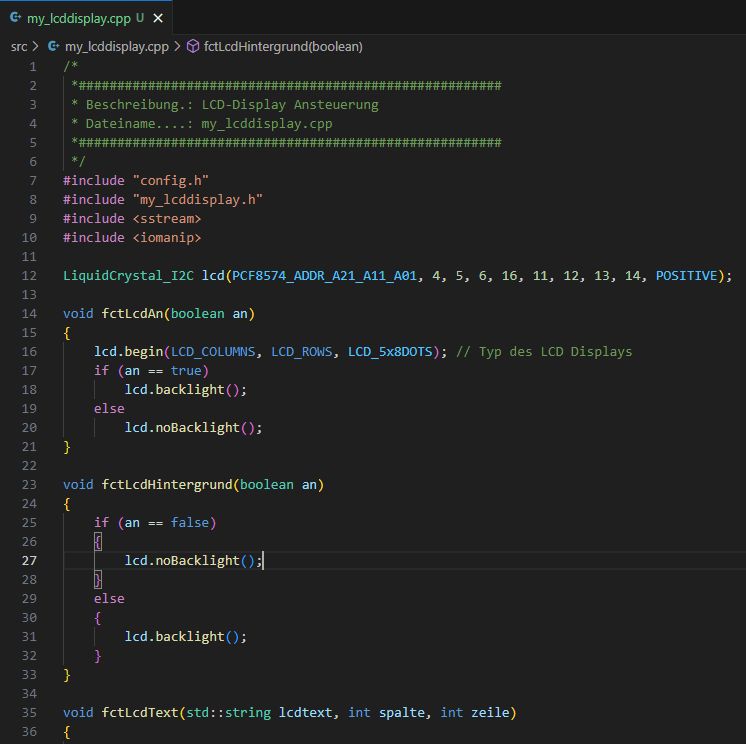Viewport: 746px width, 744px height.
Task: Click the chevron right after src breadcrumb
Action: pyautogui.click(x=36, y=46)
